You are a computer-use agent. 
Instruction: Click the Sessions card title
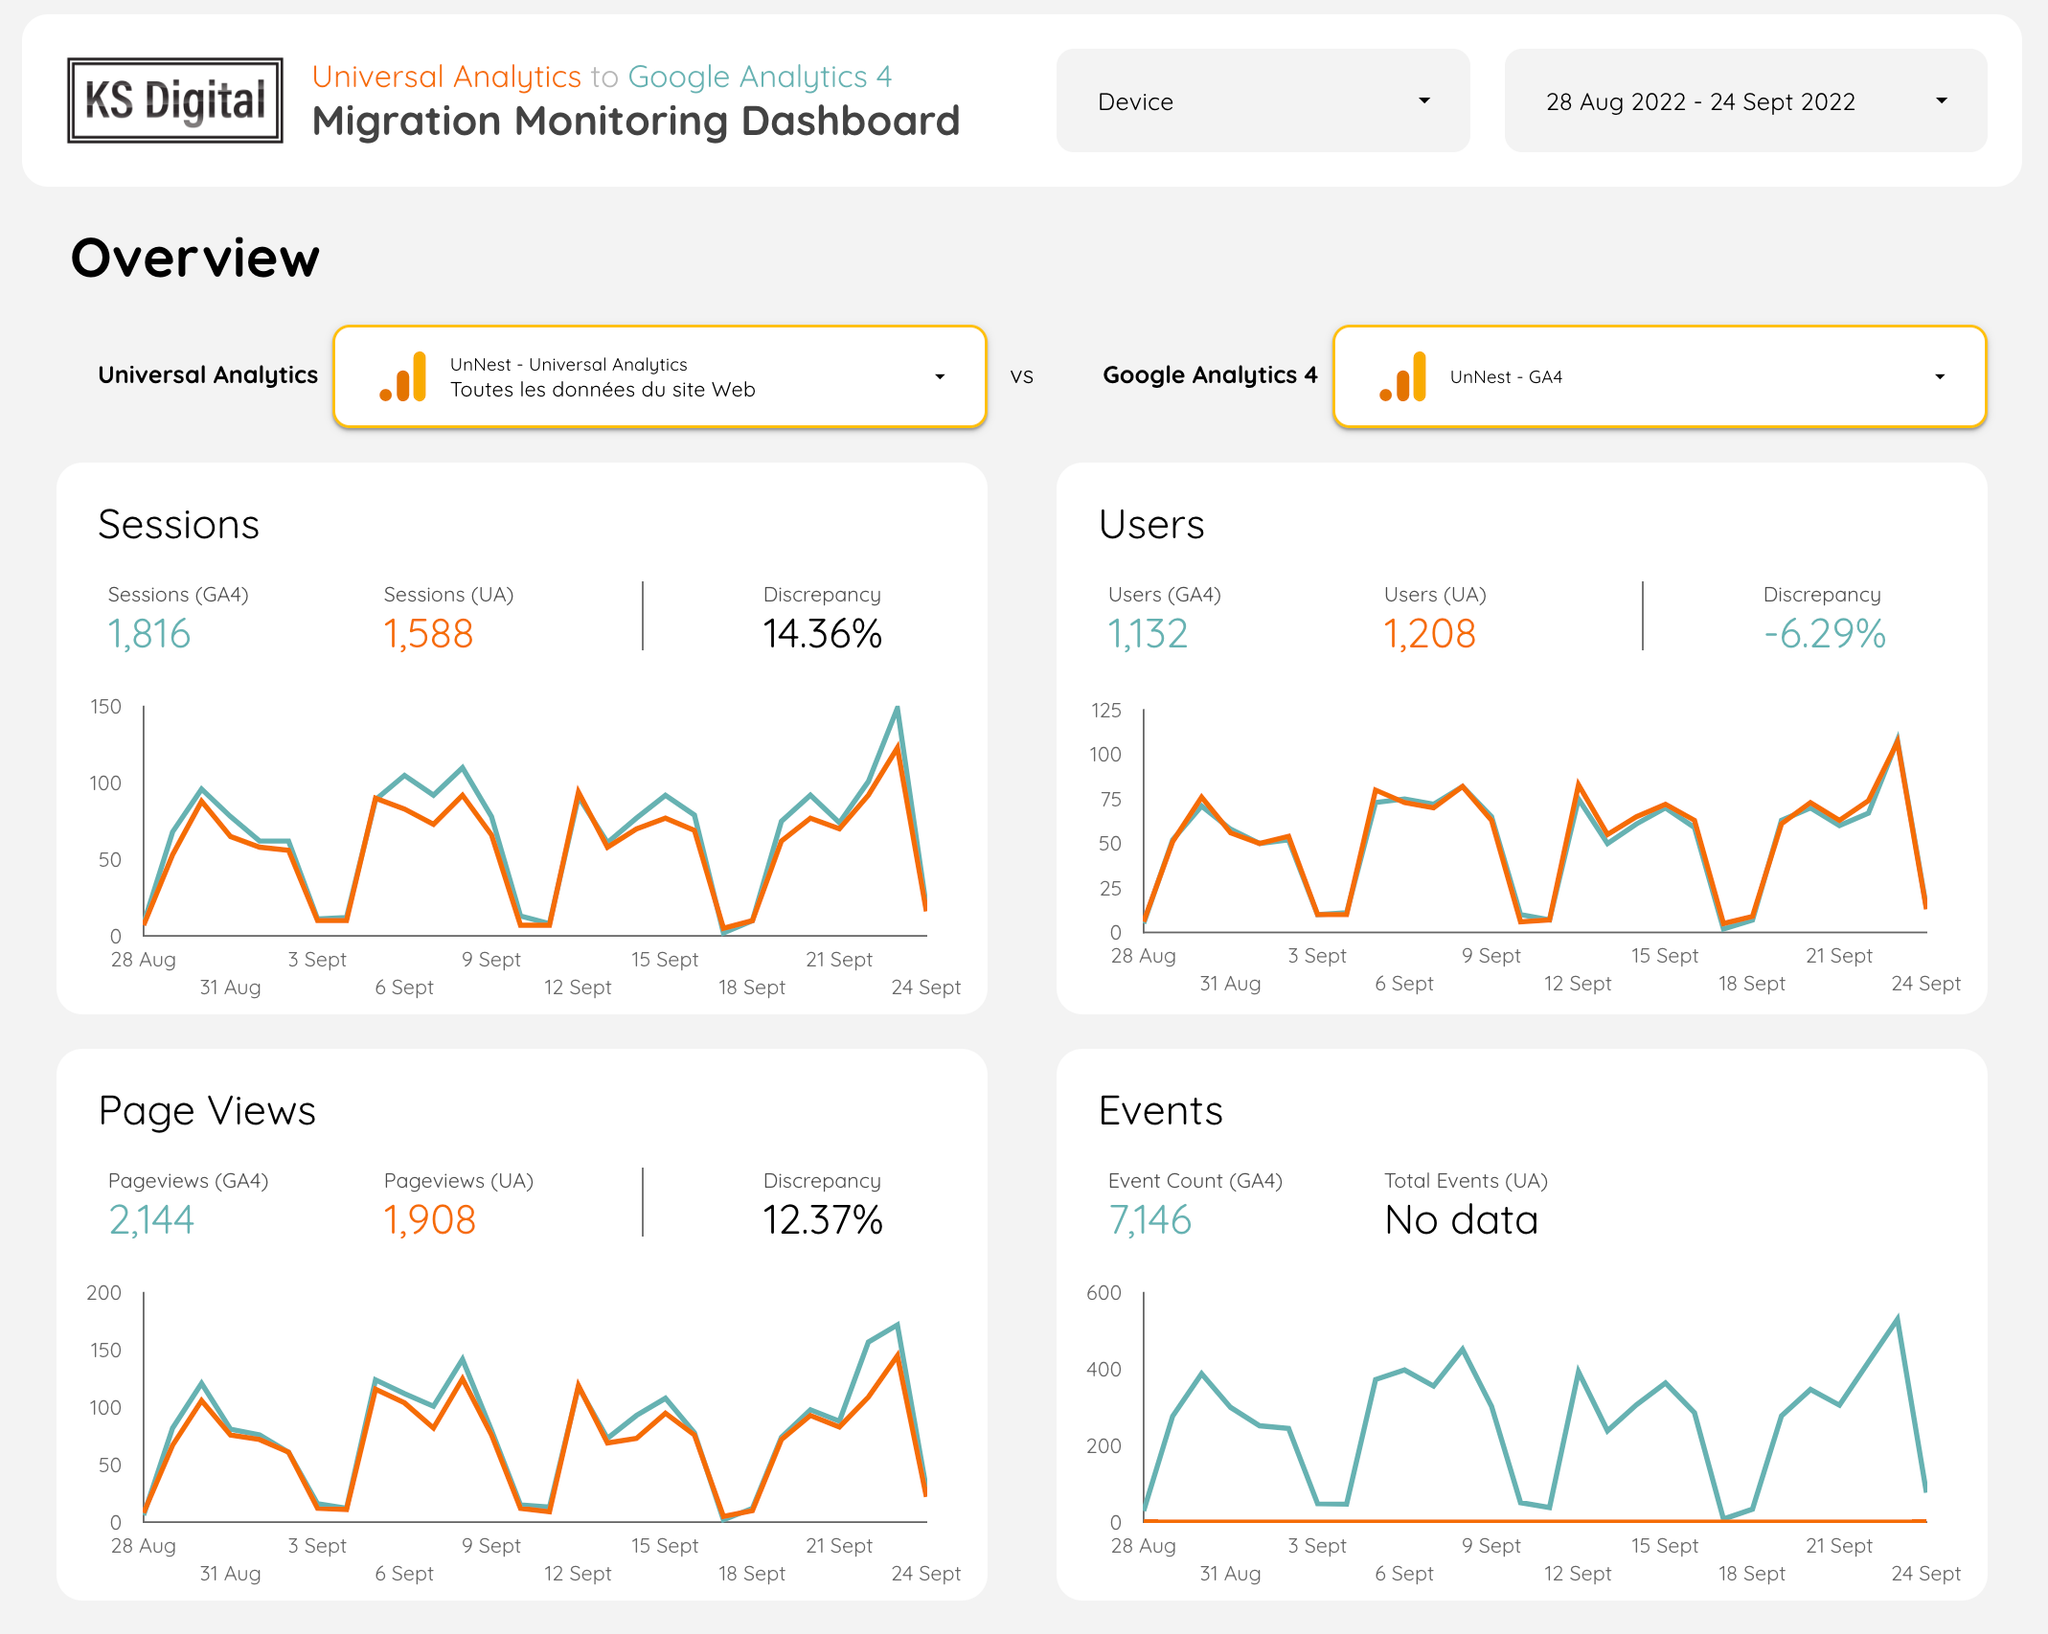pos(178,524)
